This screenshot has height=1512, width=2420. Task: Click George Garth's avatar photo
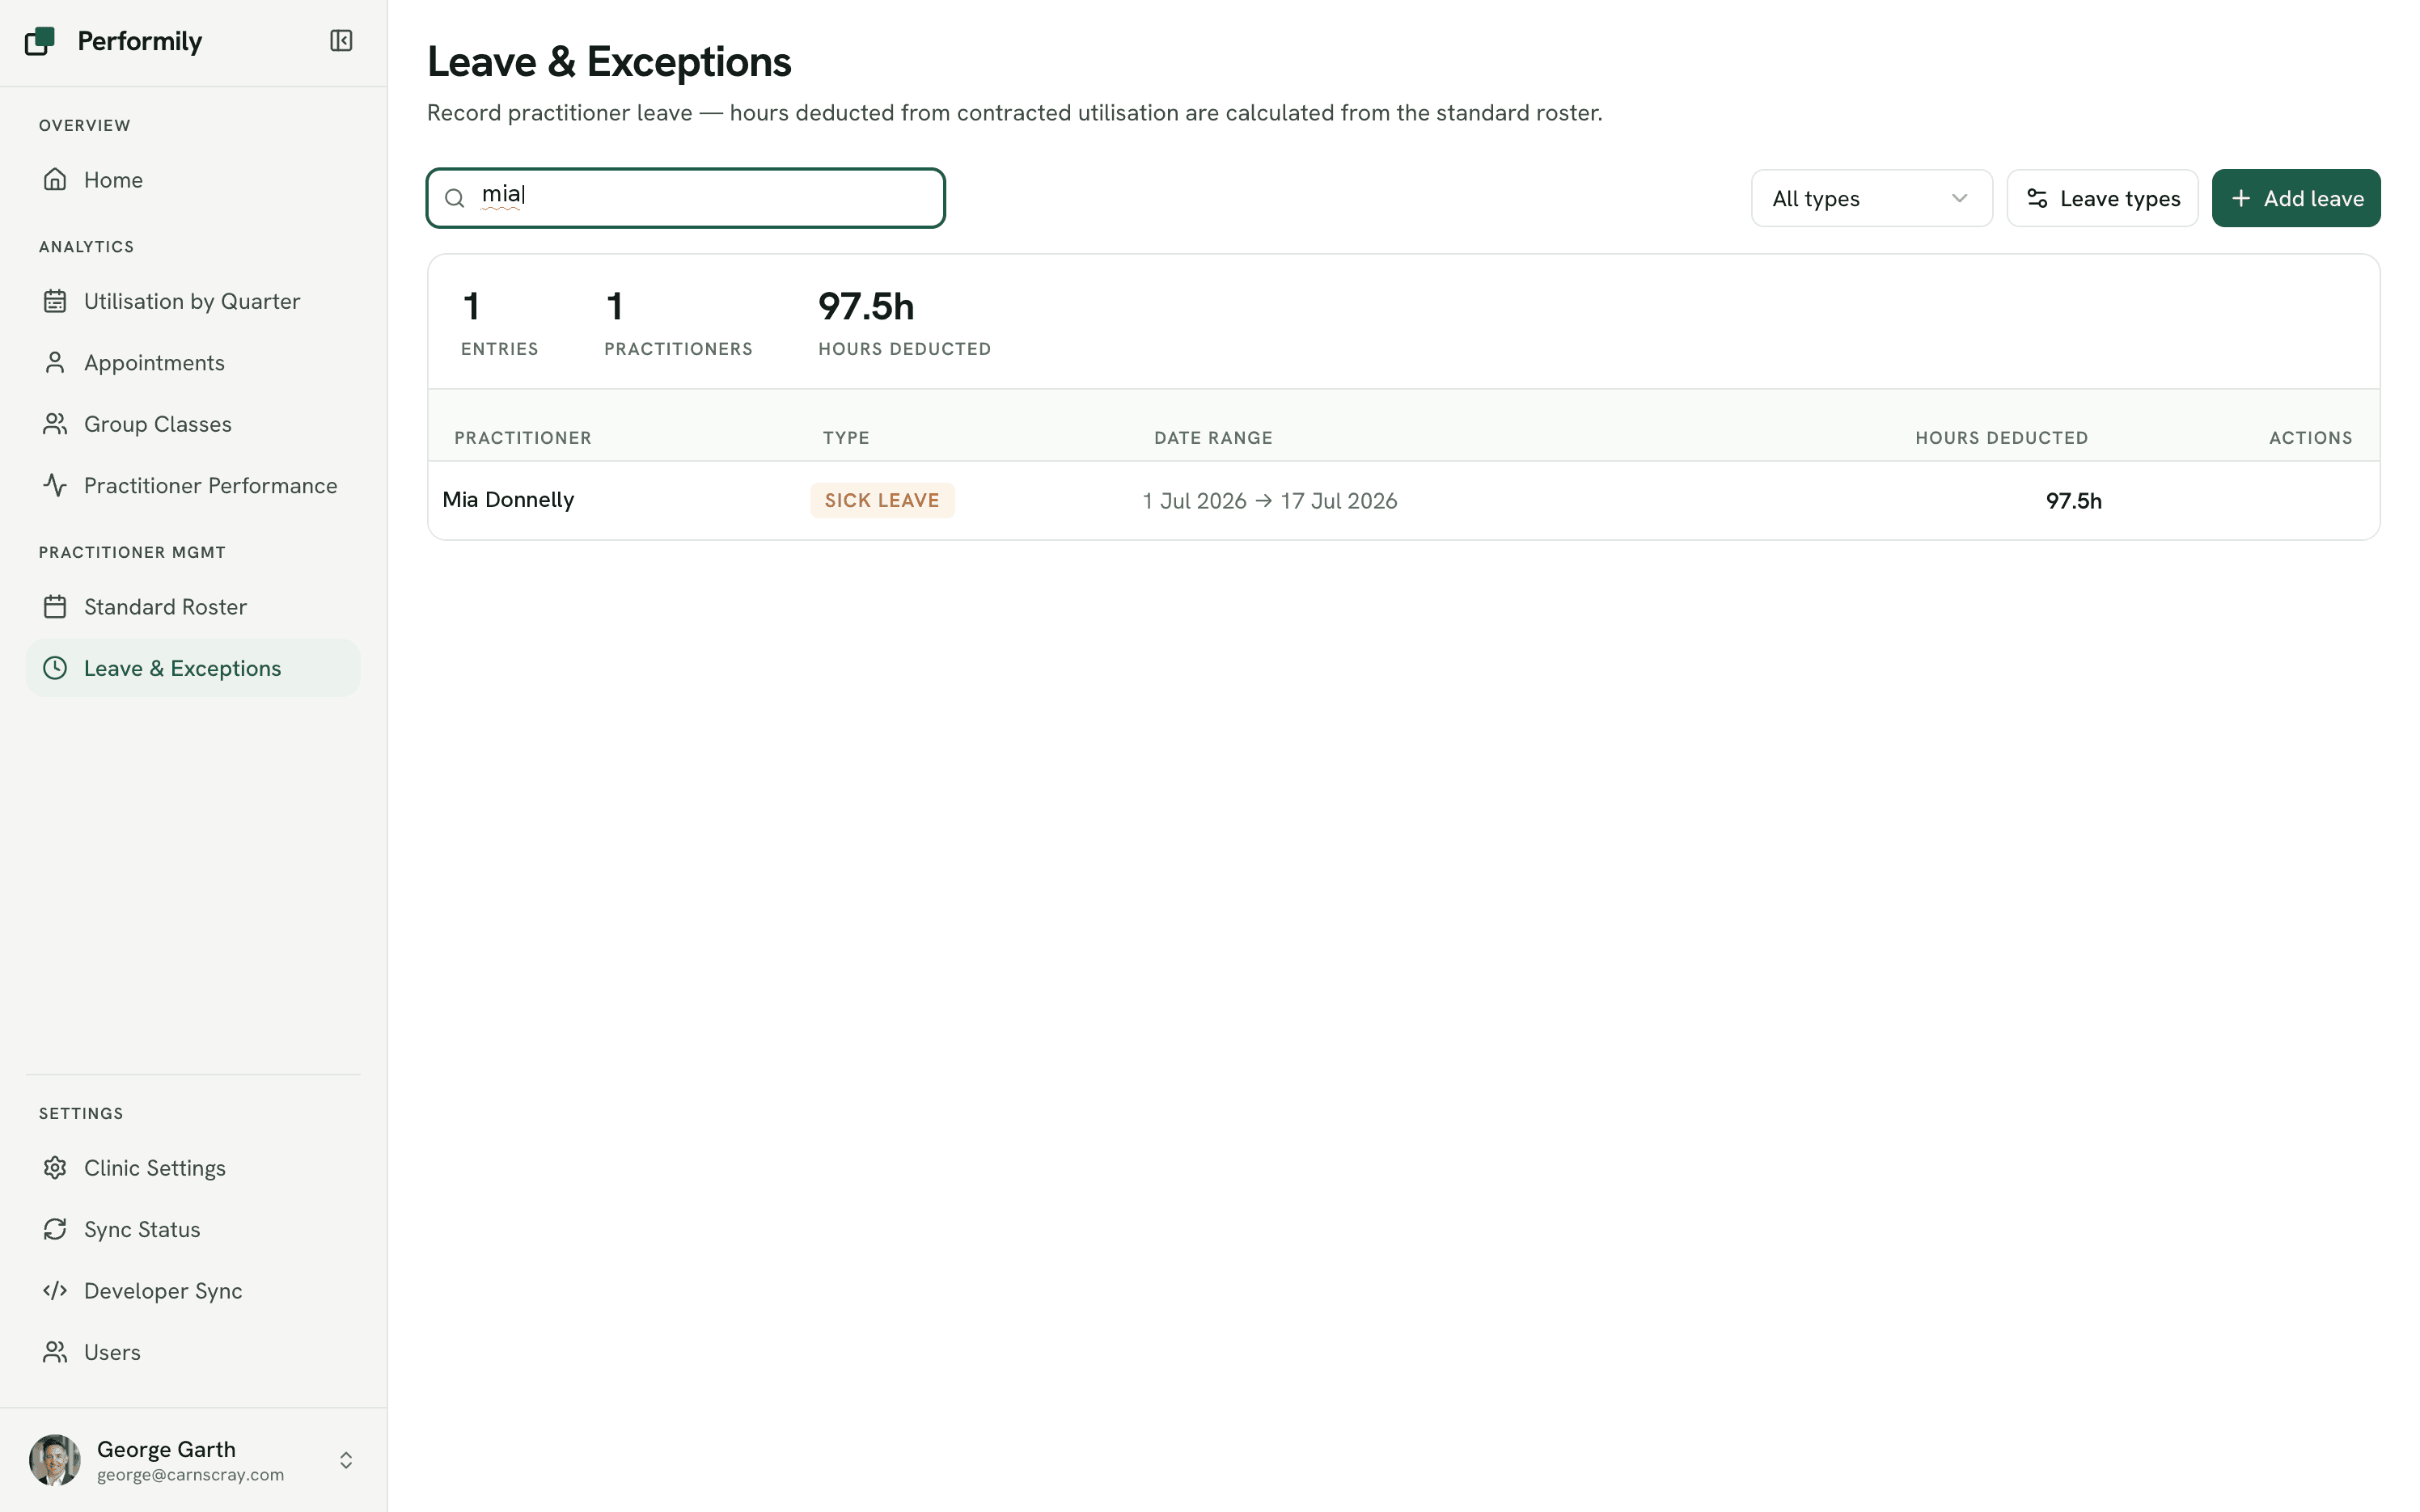pyautogui.click(x=55, y=1460)
